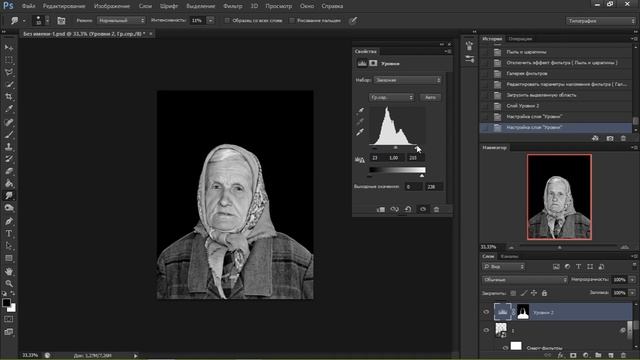Open the 'Изображение' menu
Viewport: 640px width, 360px height.
(112, 6)
